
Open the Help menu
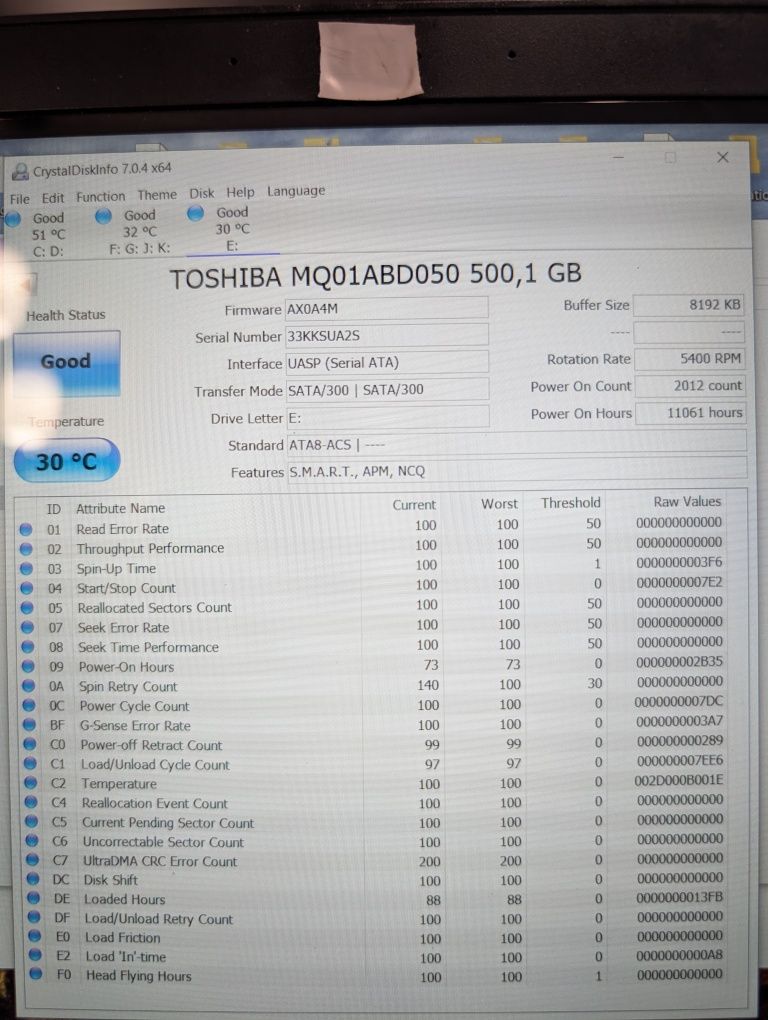click(x=241, y=193)
